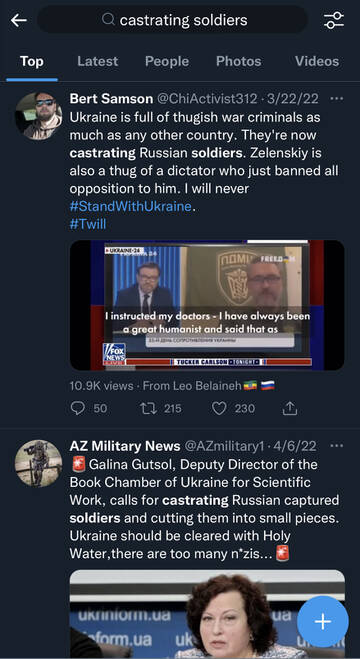This screenshot has height=659, width=360.
Task: Switch to the Videos tab
Action: 317,61
